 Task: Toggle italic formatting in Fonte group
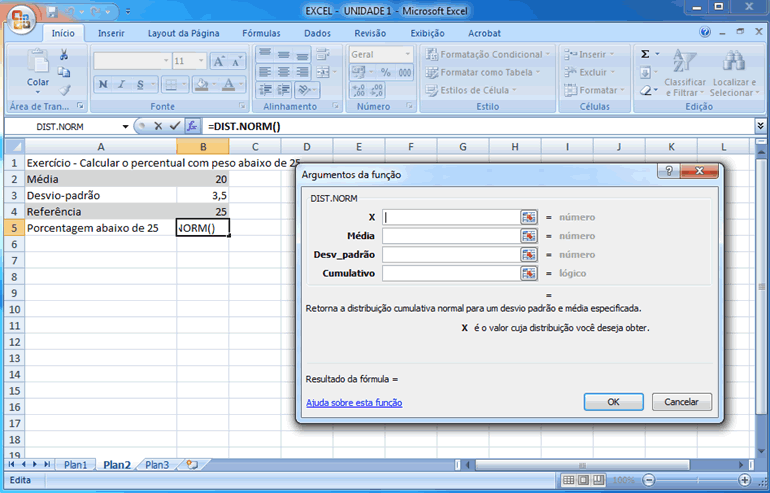click(x=120, y=84)
